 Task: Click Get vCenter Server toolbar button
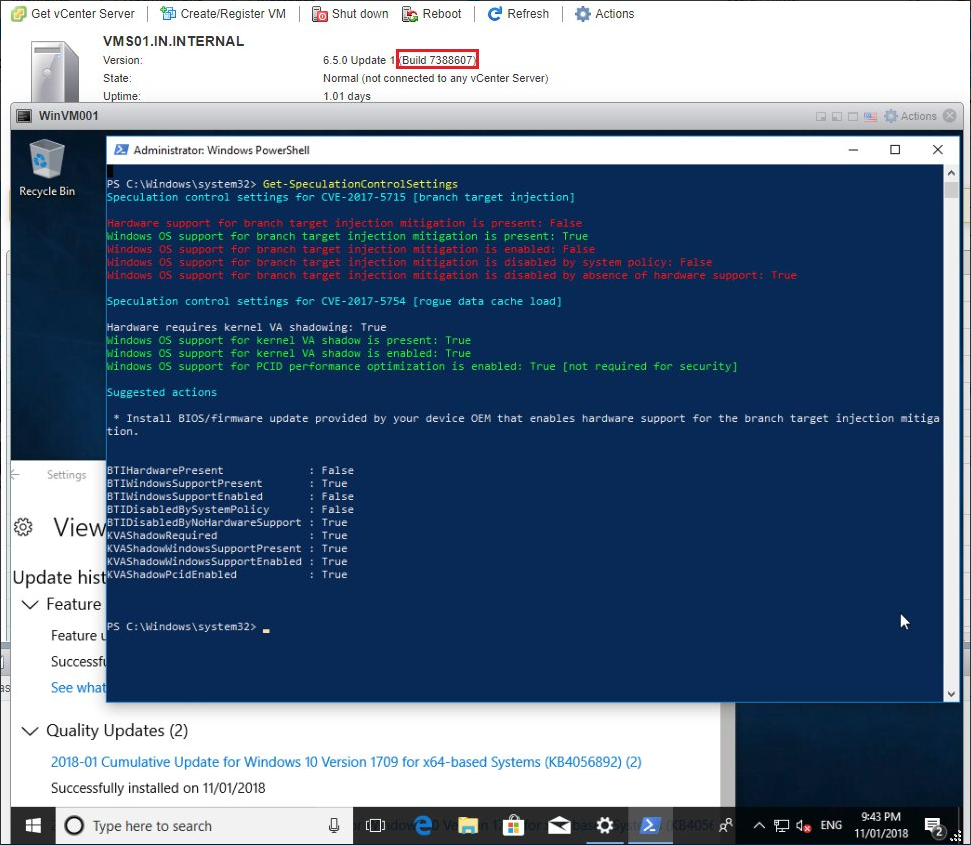pos(73,14)
